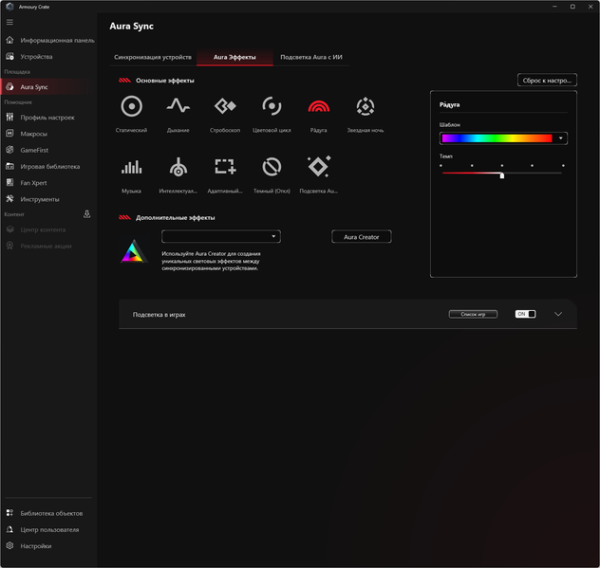Open Устройства in the sidebar

[x=49, y=57]
